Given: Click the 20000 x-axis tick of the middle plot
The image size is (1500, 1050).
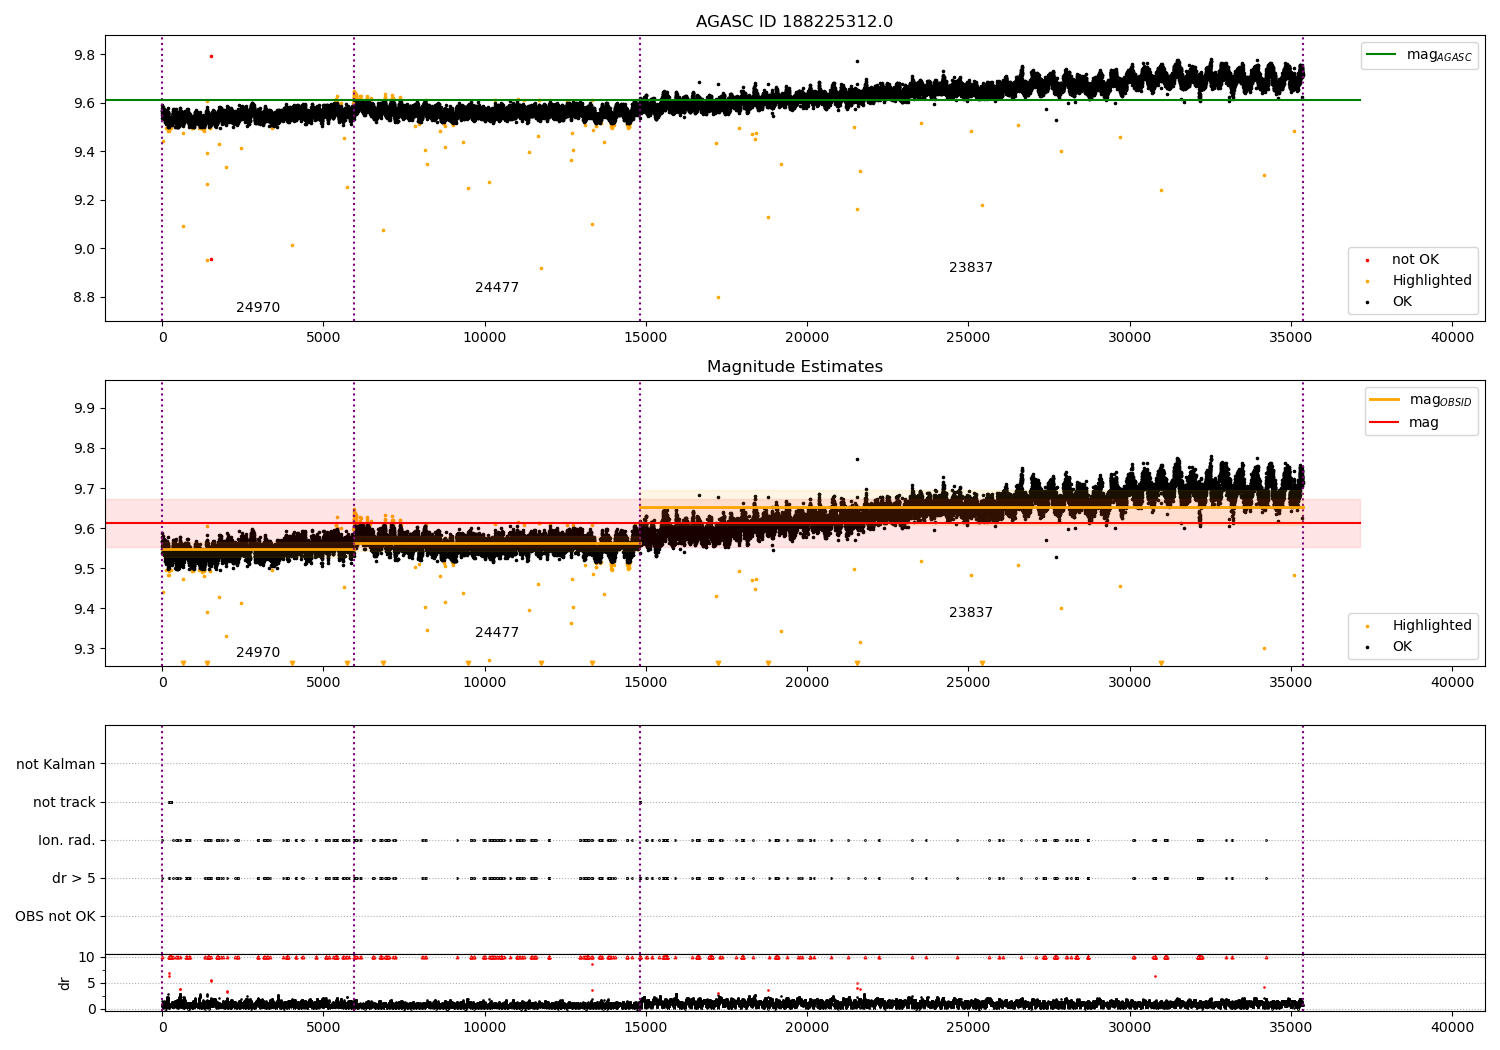Looking at the screenshot, I should tap(807, 683).
